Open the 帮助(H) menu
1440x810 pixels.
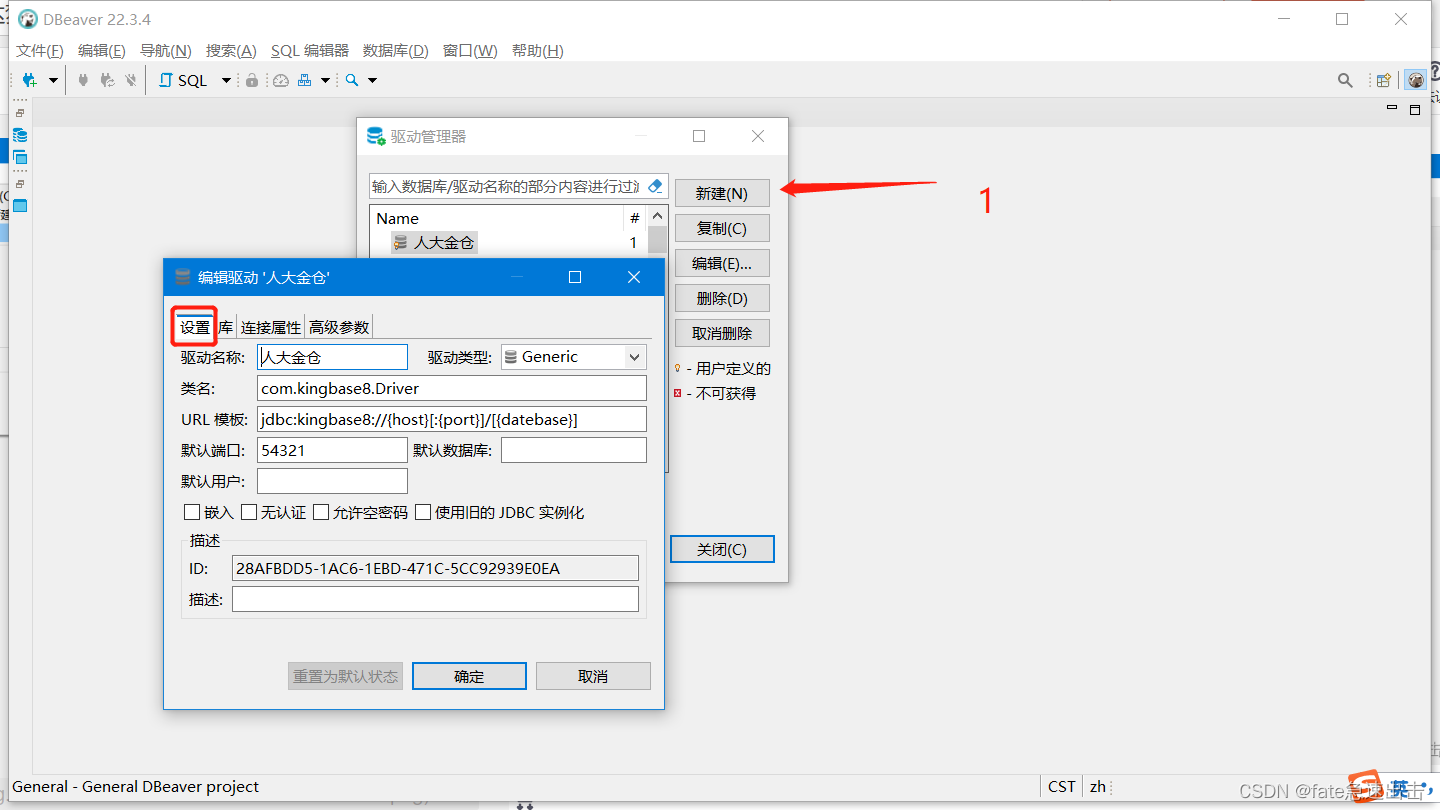coord(537,51)
